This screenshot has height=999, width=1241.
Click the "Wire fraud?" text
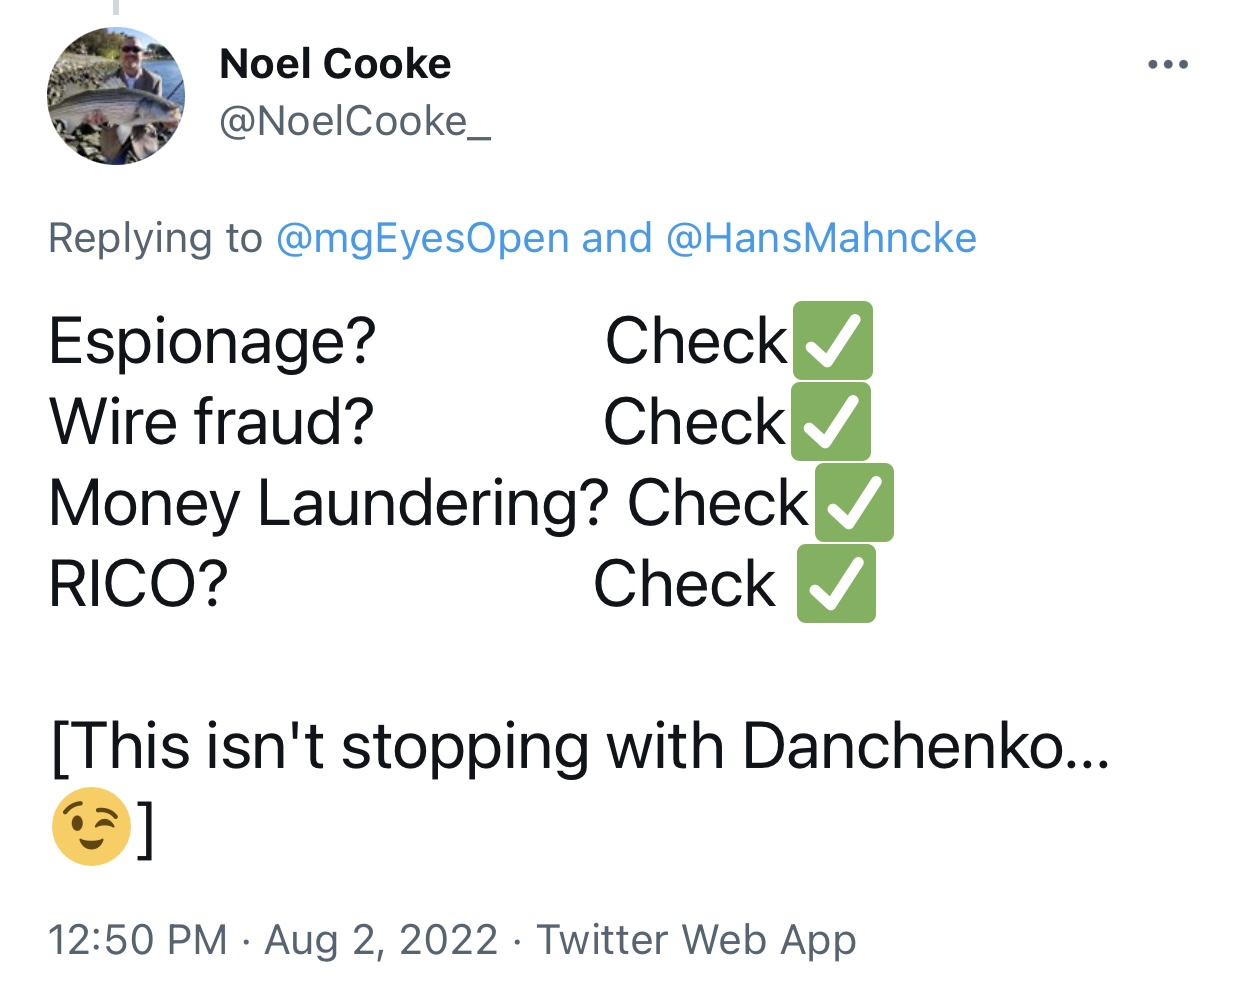211,422
